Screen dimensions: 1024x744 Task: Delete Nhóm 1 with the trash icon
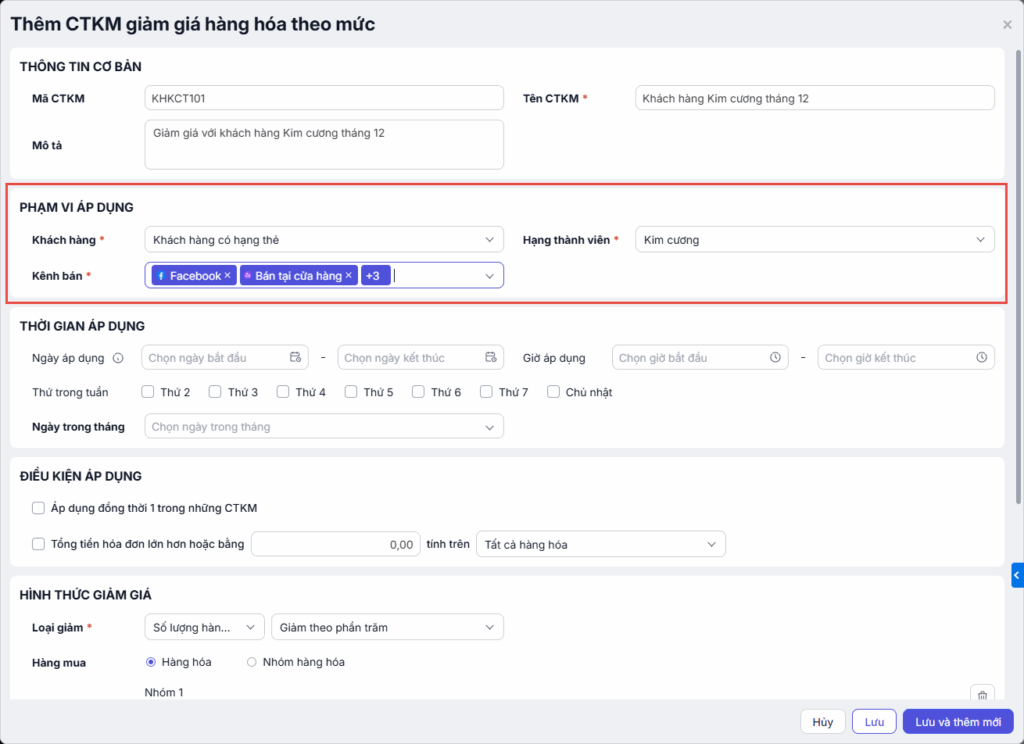[982, 695]
